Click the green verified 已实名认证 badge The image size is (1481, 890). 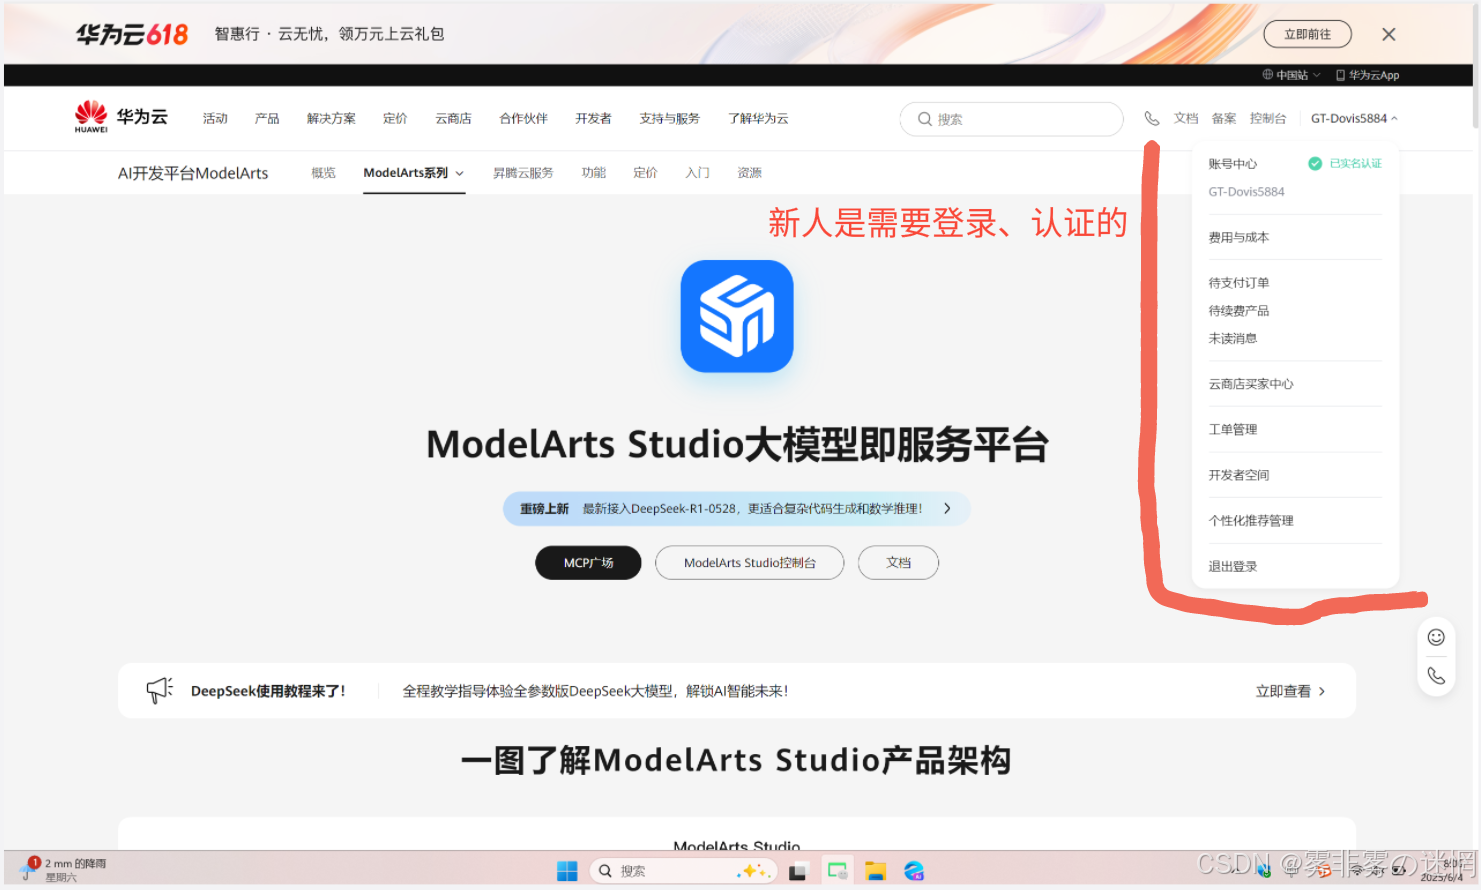click(1345, 164)
